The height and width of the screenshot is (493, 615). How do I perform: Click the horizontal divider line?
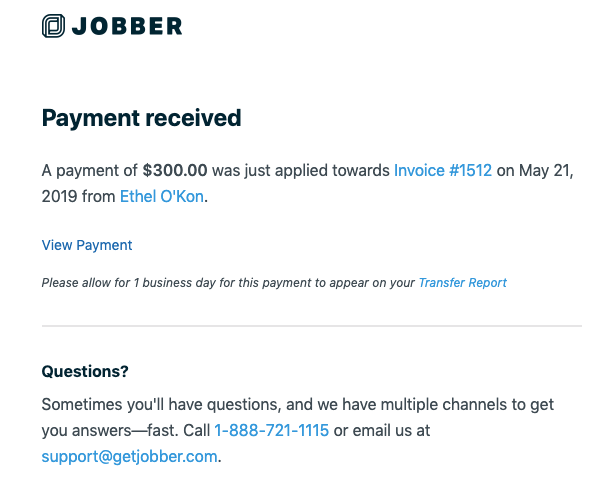click(x=312, y=326)
